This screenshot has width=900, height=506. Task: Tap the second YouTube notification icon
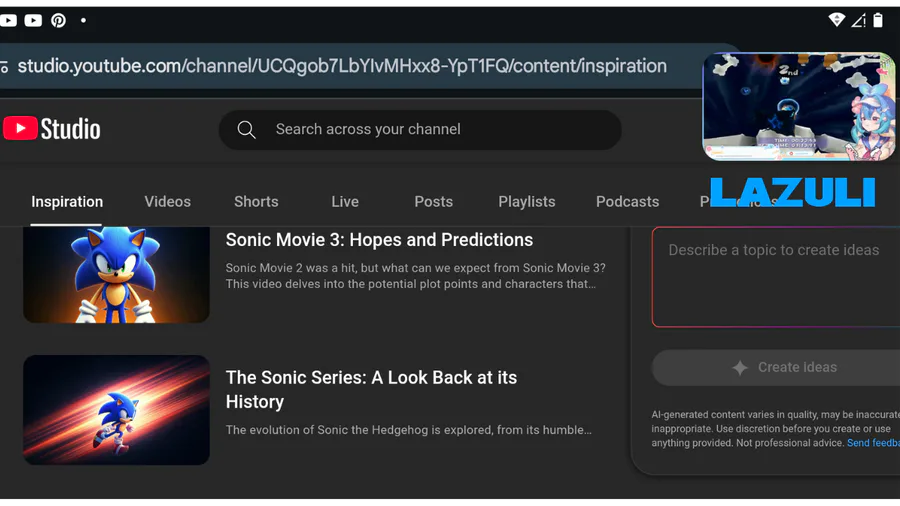click(x=33, y=21)
